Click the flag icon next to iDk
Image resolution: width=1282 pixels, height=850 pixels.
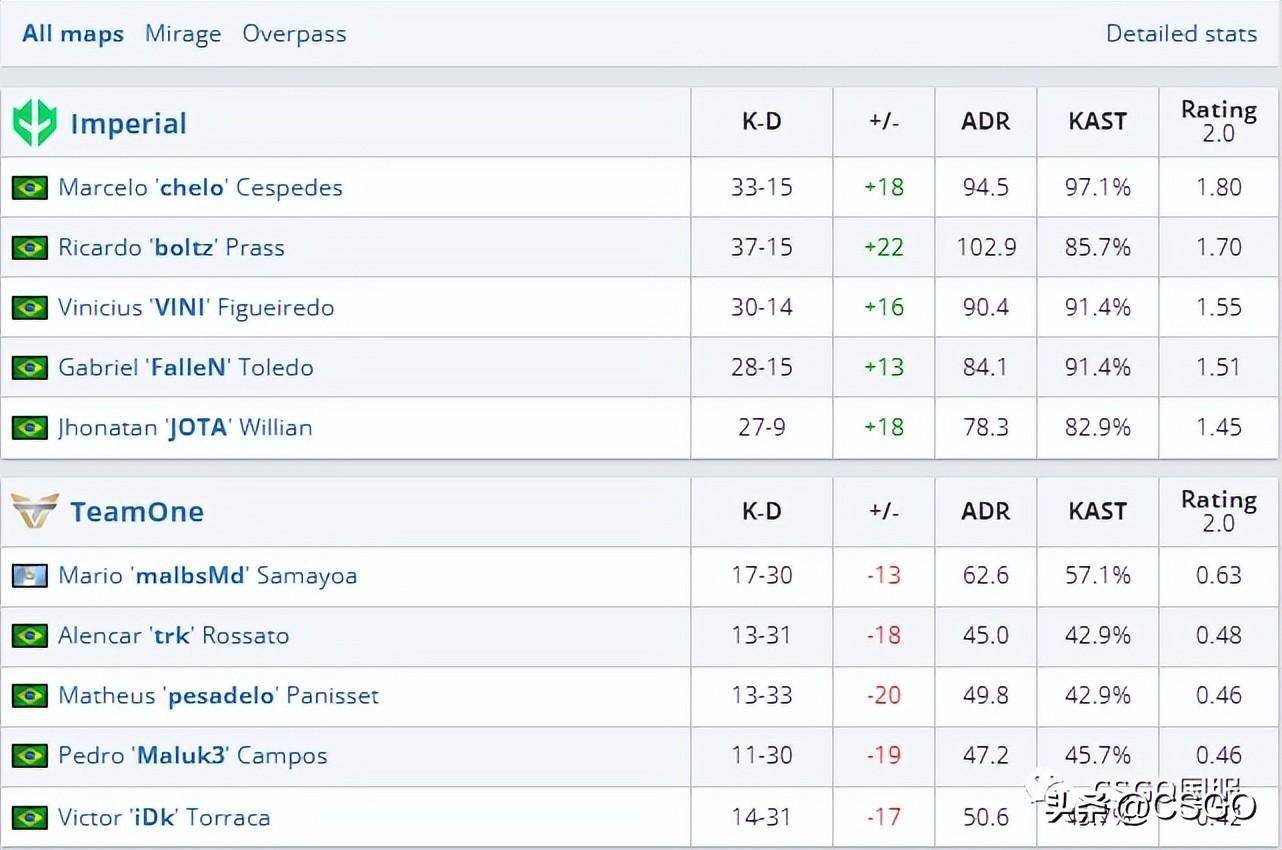point(30,818)
